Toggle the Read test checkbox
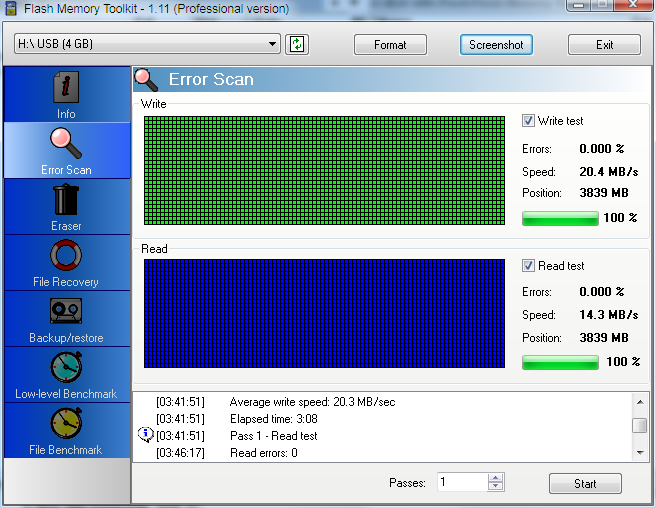Image resolution: width=656 pixels, height=508 pixels. (528, 266)
